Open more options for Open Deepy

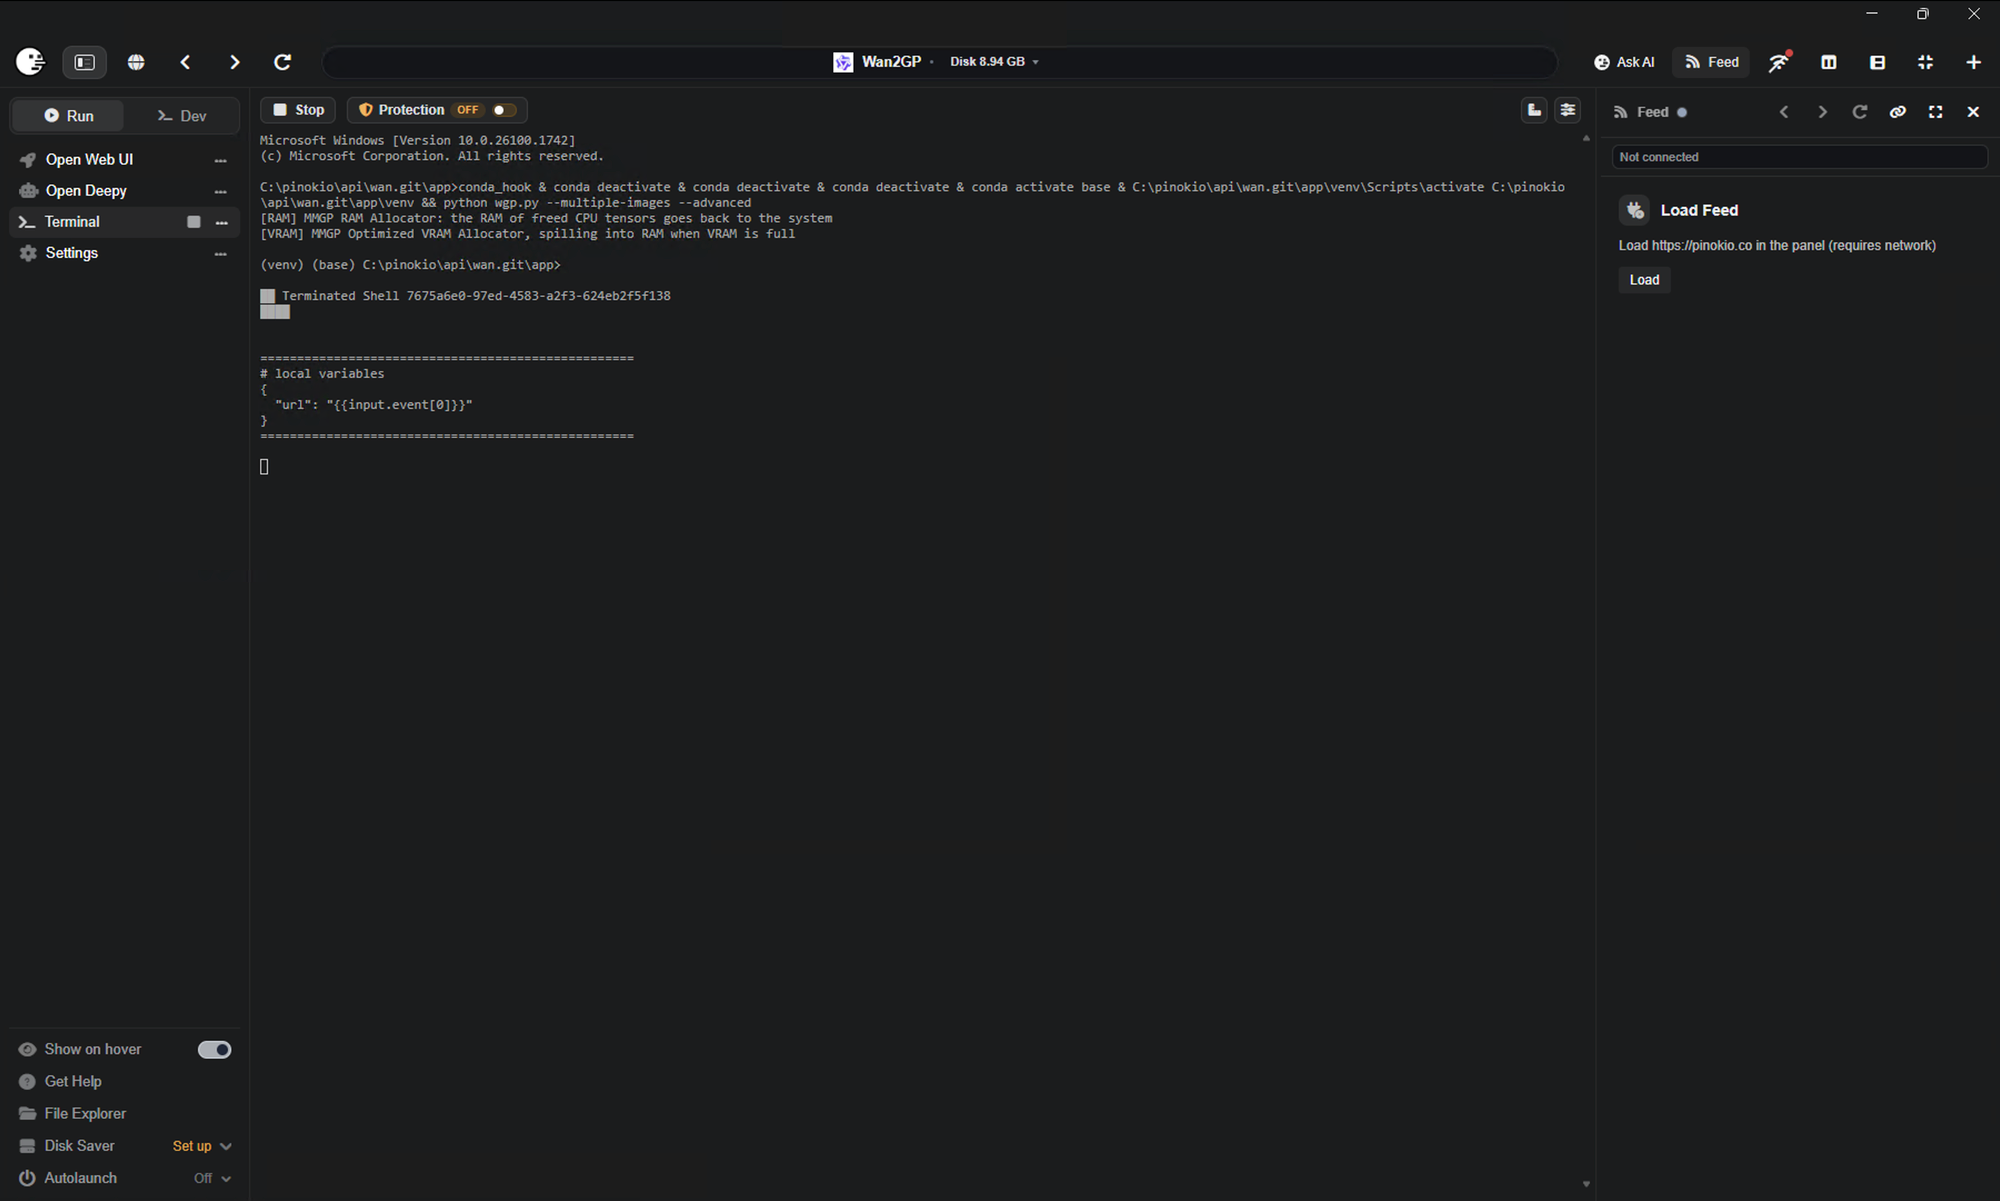[x=221, y=191]
